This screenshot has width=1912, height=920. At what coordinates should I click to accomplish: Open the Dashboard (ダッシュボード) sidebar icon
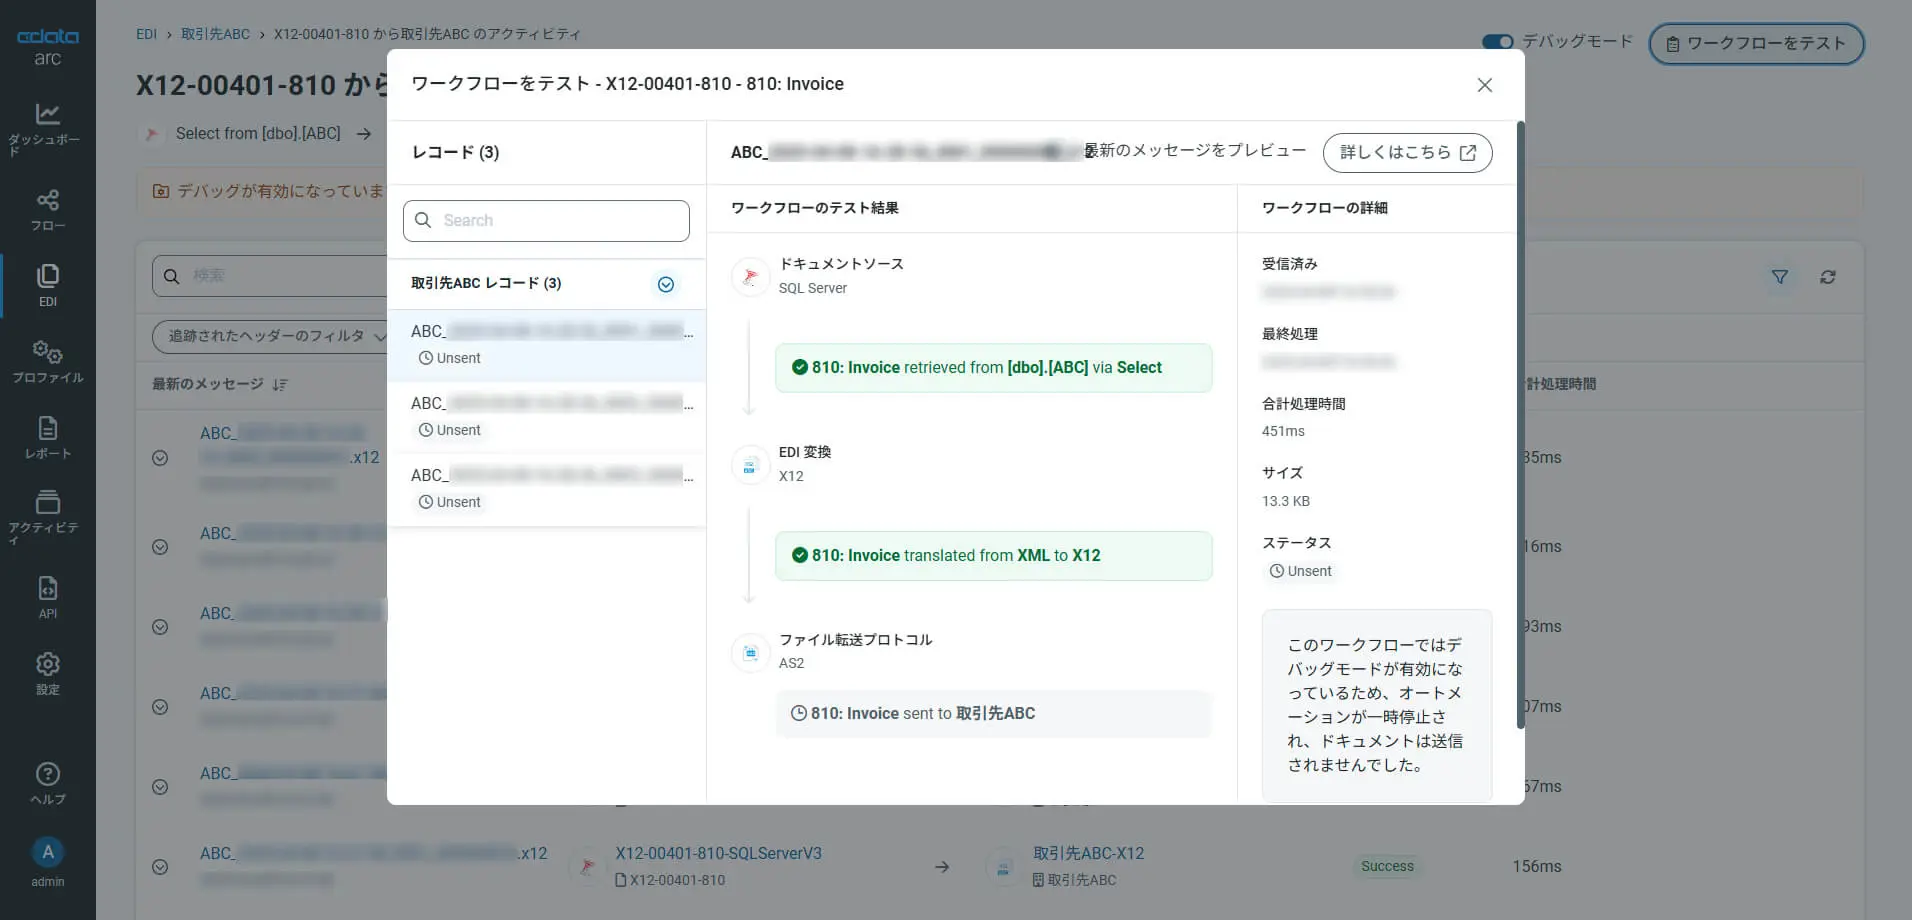point(47,129)
